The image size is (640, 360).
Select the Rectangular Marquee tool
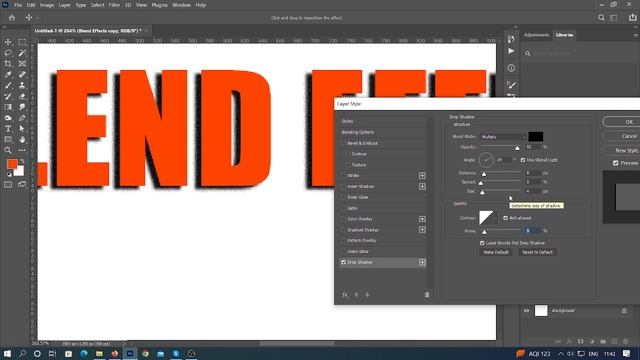pyautogui.click(x=22, y=42)
